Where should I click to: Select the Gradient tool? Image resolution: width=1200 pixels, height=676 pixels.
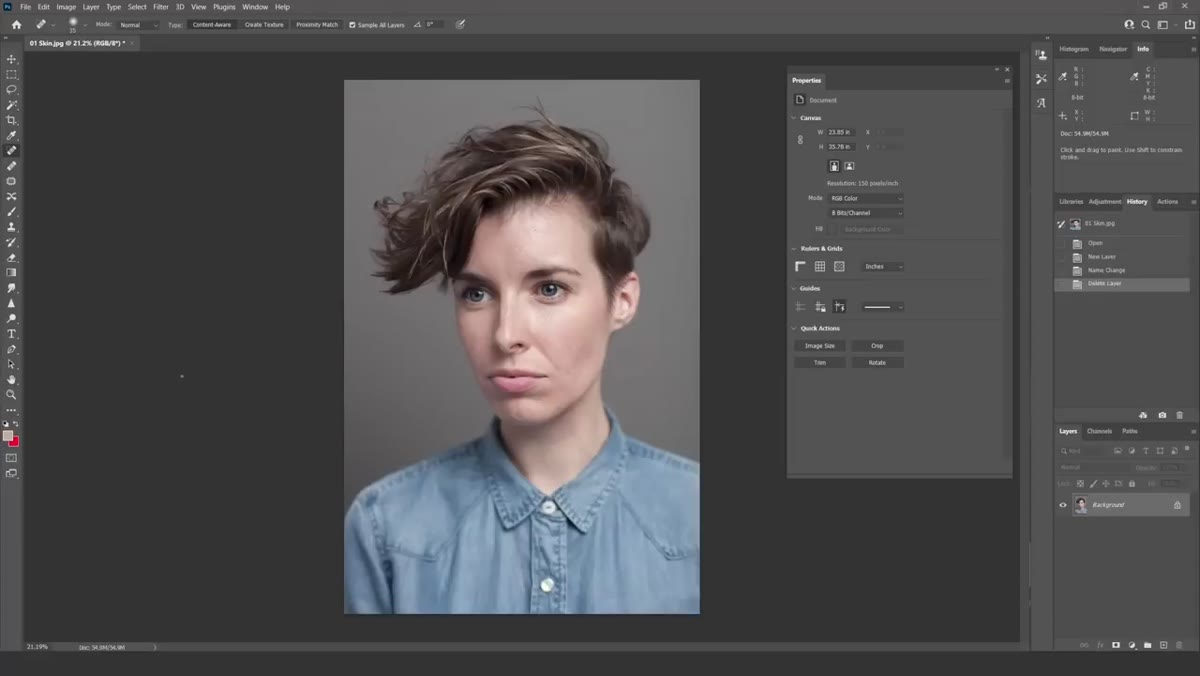click(x=12, y=272)
